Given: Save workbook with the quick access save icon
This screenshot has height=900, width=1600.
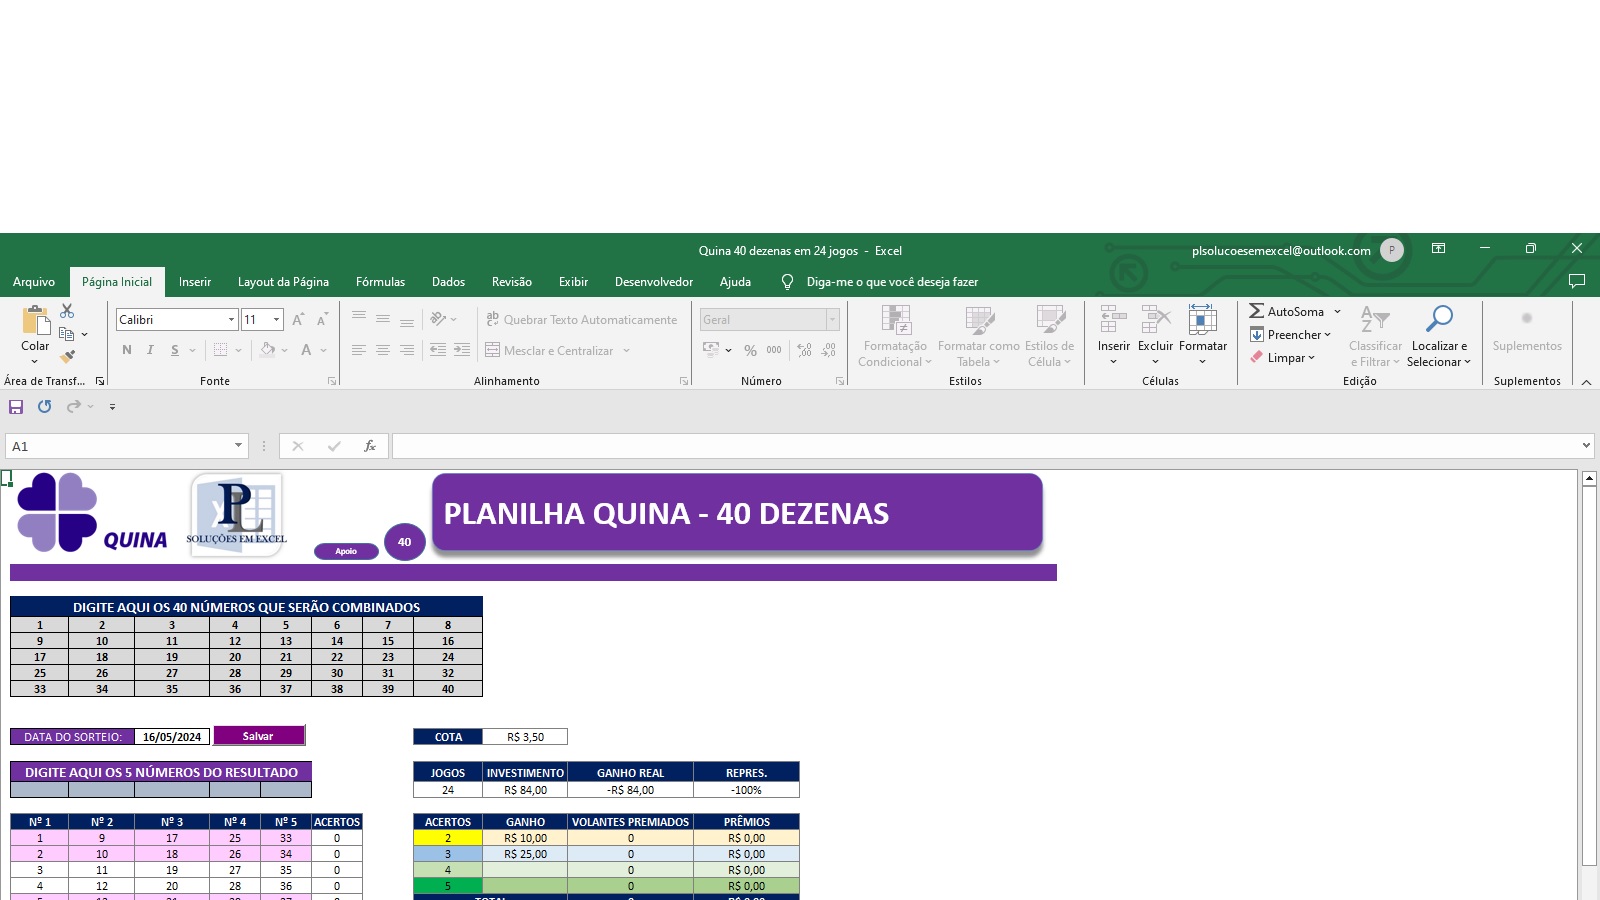Looking at the screenshot, I should (x=16, y=407).
